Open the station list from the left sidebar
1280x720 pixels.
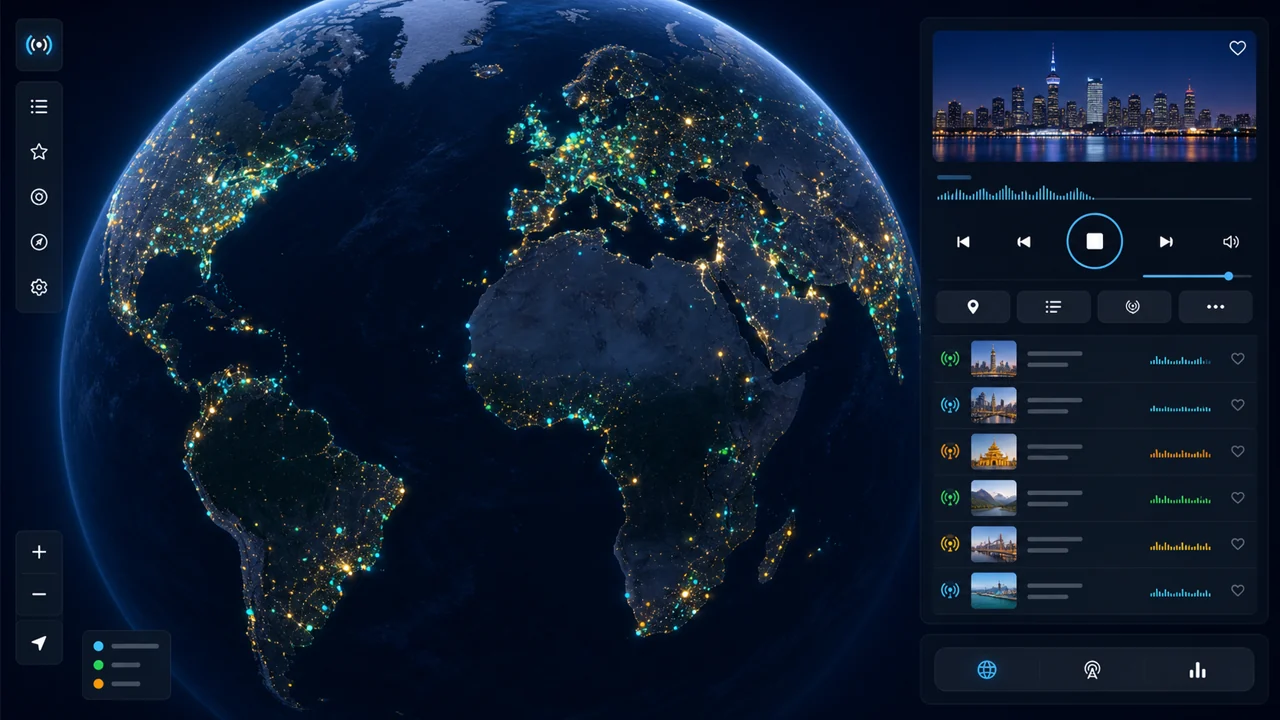39,106
